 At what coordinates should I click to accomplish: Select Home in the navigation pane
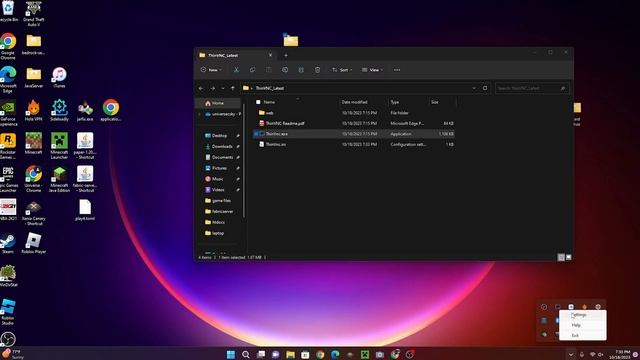pyautogui.click(x=218, y=103)
